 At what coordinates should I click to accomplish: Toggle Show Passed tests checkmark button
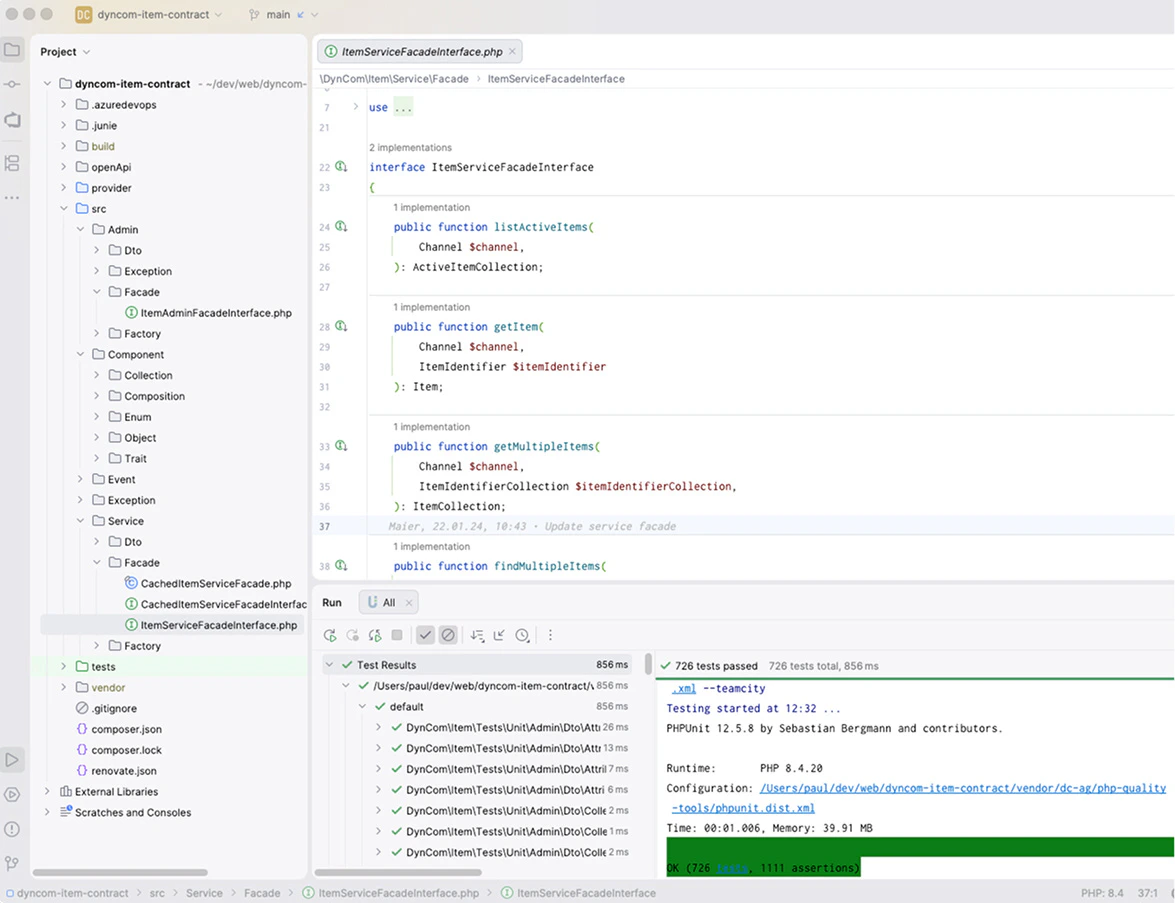(x=425, y=635)
